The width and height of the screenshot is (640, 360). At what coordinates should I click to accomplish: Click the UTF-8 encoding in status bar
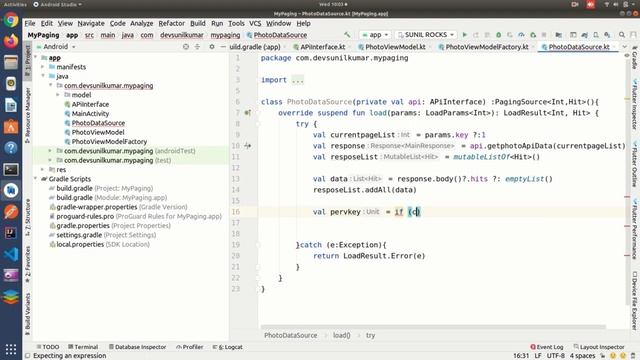click(556, 356)
